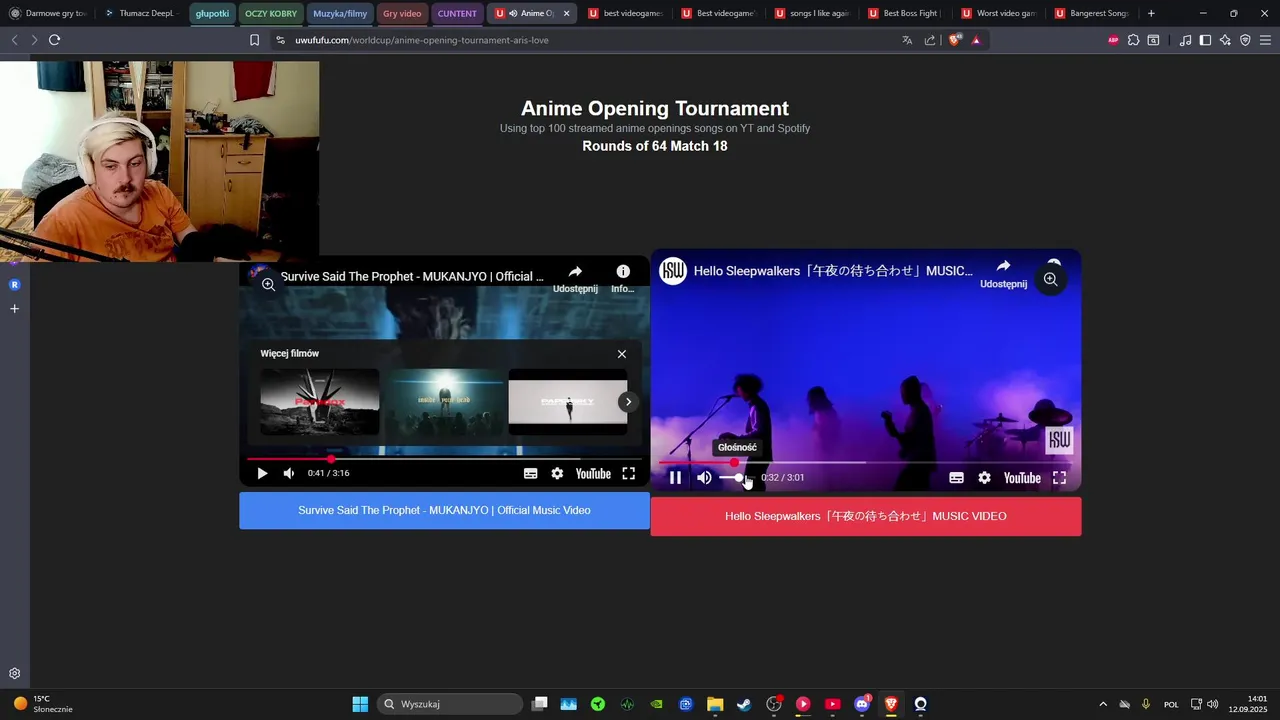The height and width of the screenshot is (720, 1280).
Task: Open the white suggested video thumbnail
Action: coord(568,402)
